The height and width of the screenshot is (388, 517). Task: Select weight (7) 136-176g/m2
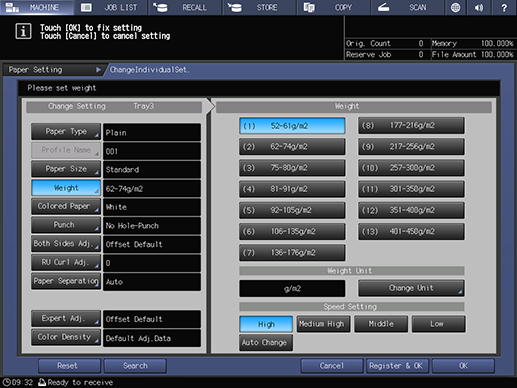point(292,253)
